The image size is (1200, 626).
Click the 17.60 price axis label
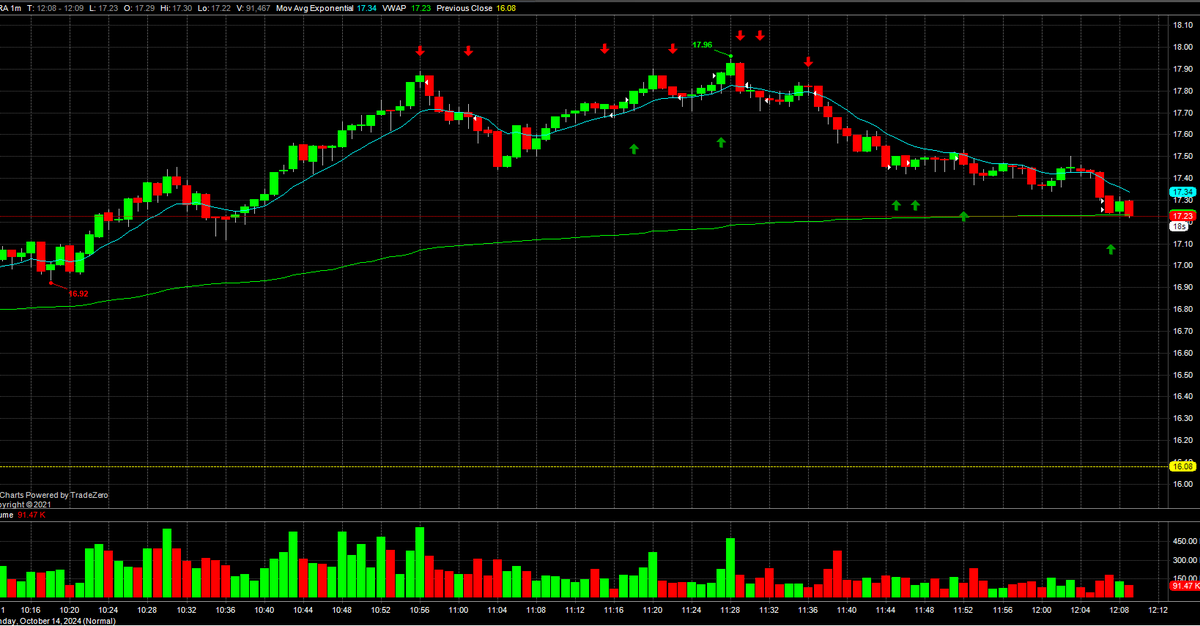click(x=1183, y=135)
